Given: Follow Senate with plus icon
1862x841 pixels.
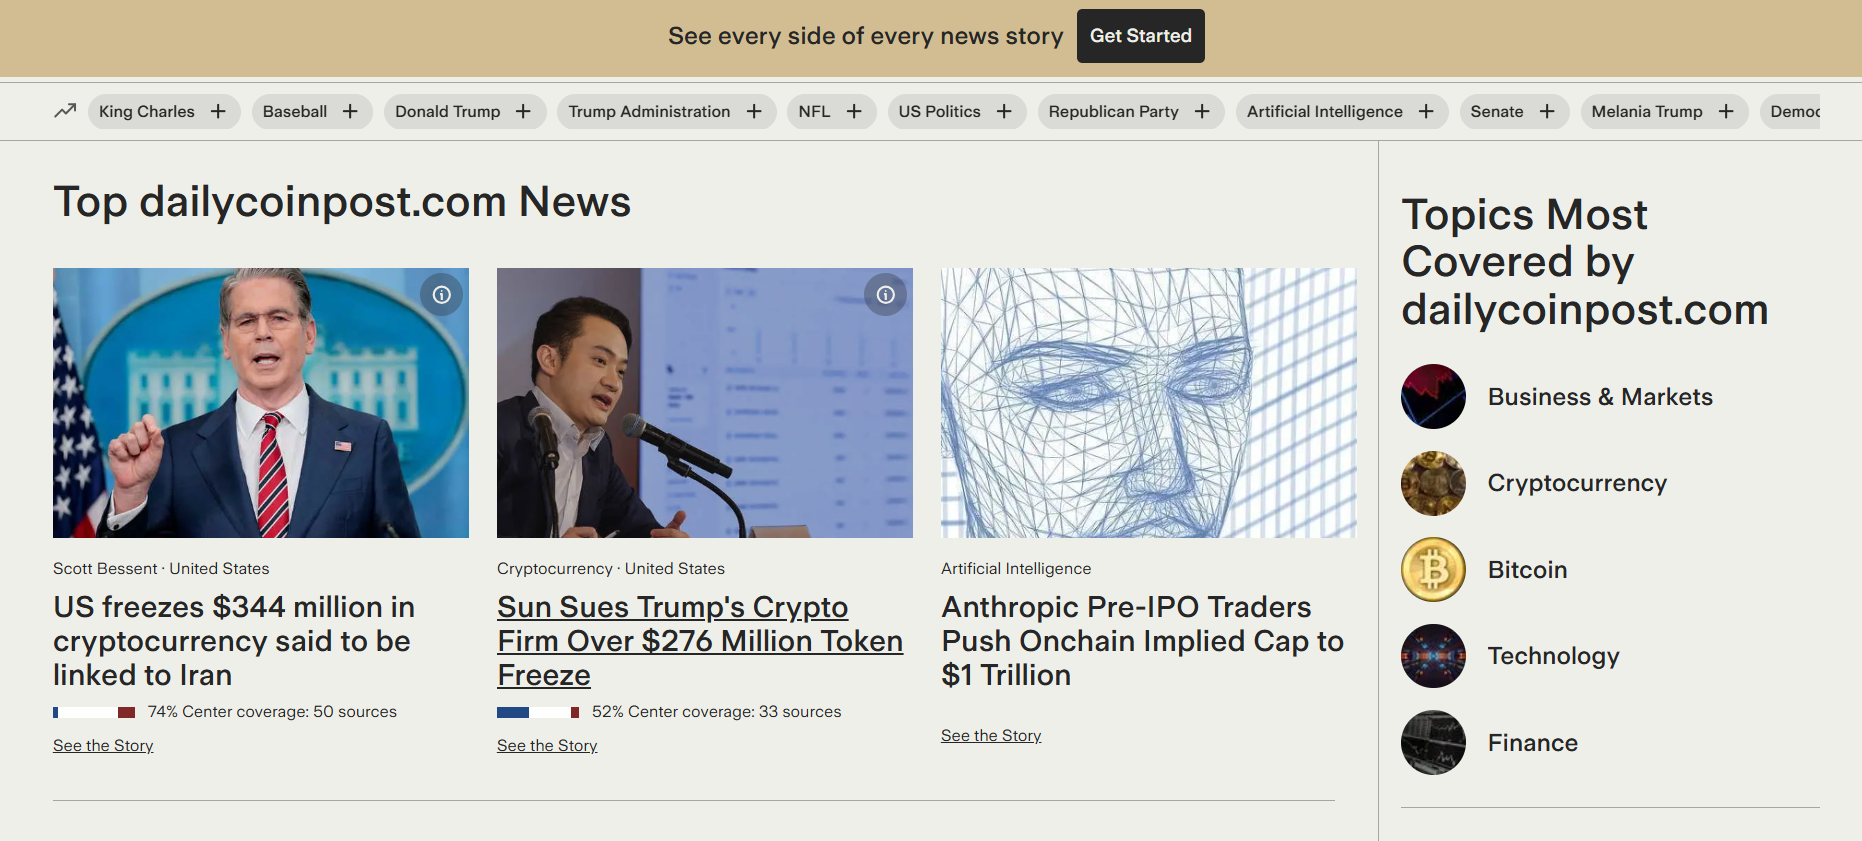Looking at the screenshot, I should tap(1547, 111).
